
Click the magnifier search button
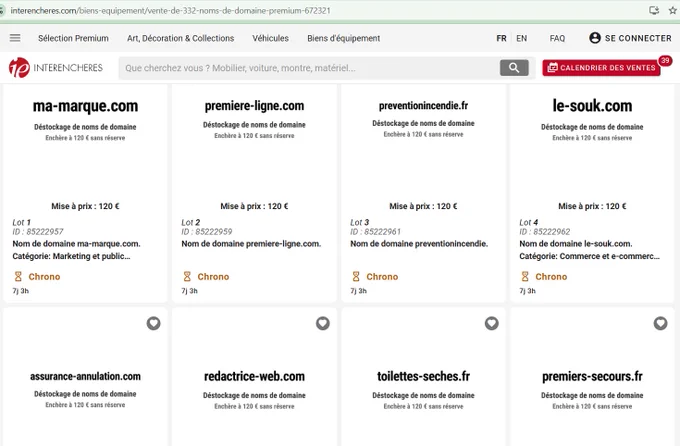click(514, 68)
